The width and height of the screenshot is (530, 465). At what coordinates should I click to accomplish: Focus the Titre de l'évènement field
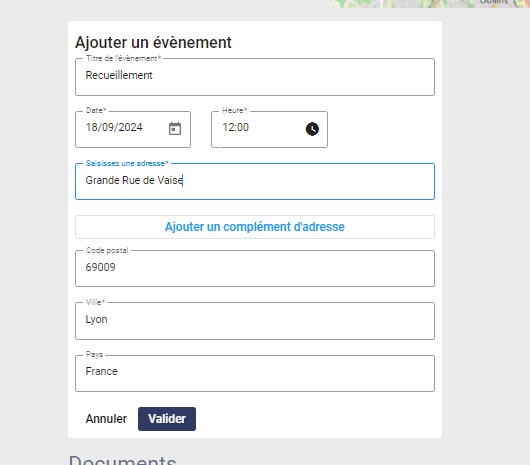click(x=255, y=77)
